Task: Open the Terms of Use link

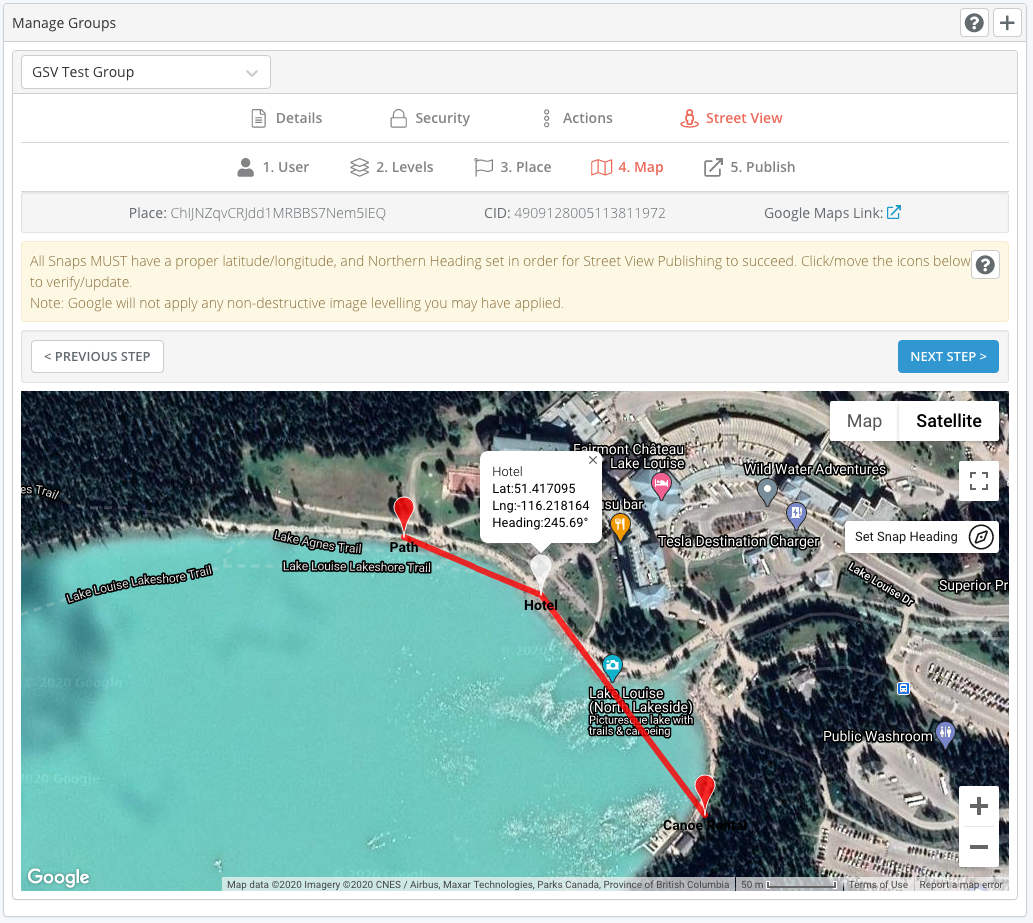Action: point(878,884)
